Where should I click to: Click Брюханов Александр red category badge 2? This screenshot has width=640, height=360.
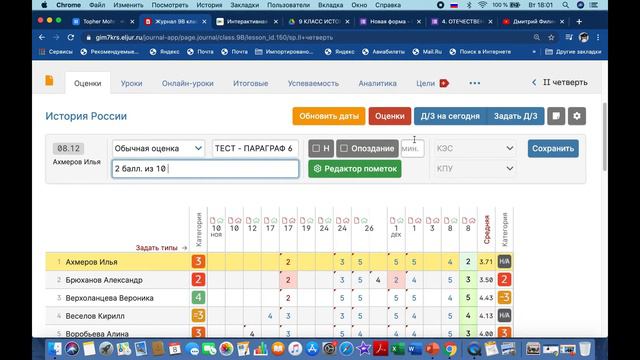(198, 280)
